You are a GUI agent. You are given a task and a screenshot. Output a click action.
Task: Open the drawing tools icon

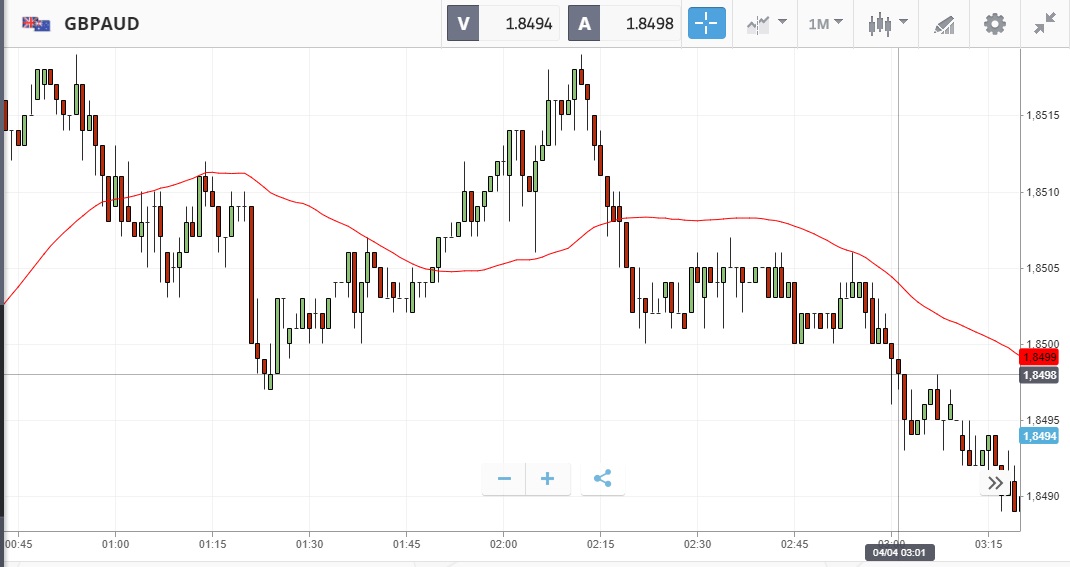(x=943, y=24)
